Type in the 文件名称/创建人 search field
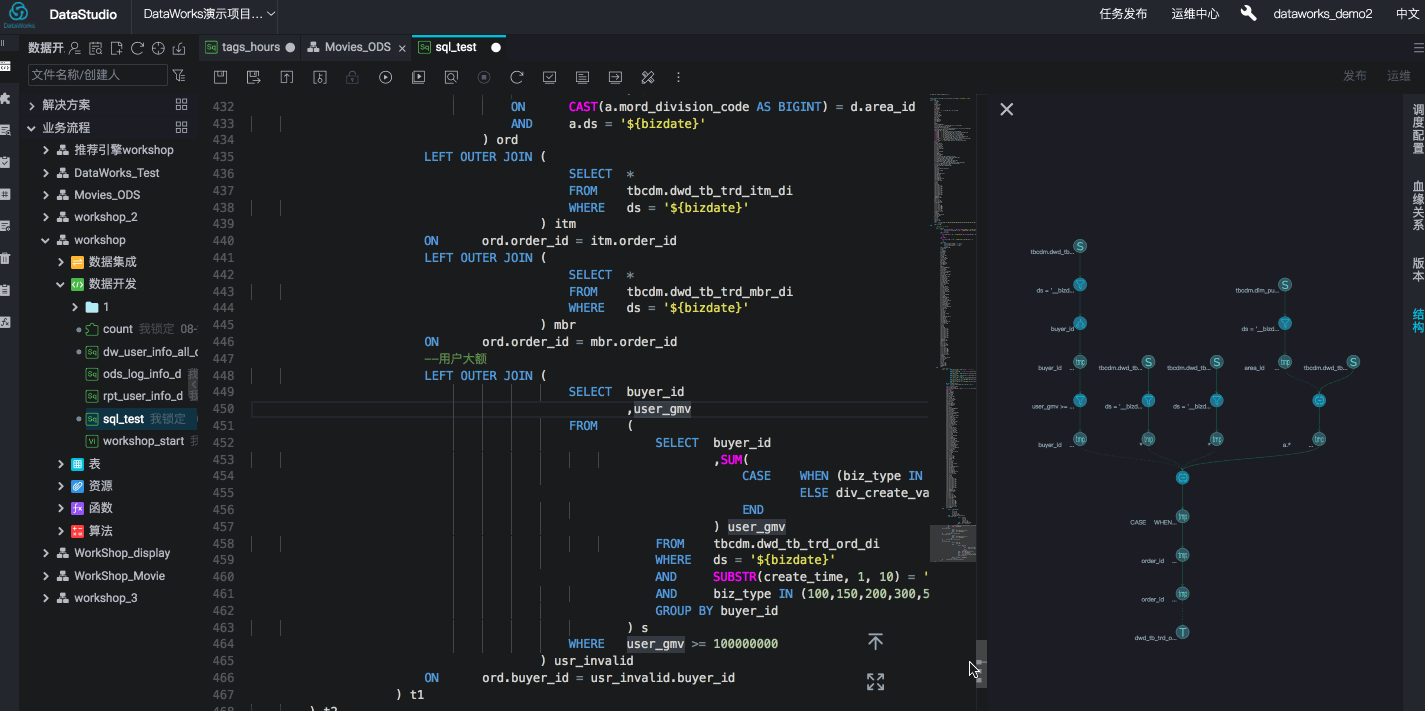The width and height of the screenshot is (1425, 711). point(97,75)
